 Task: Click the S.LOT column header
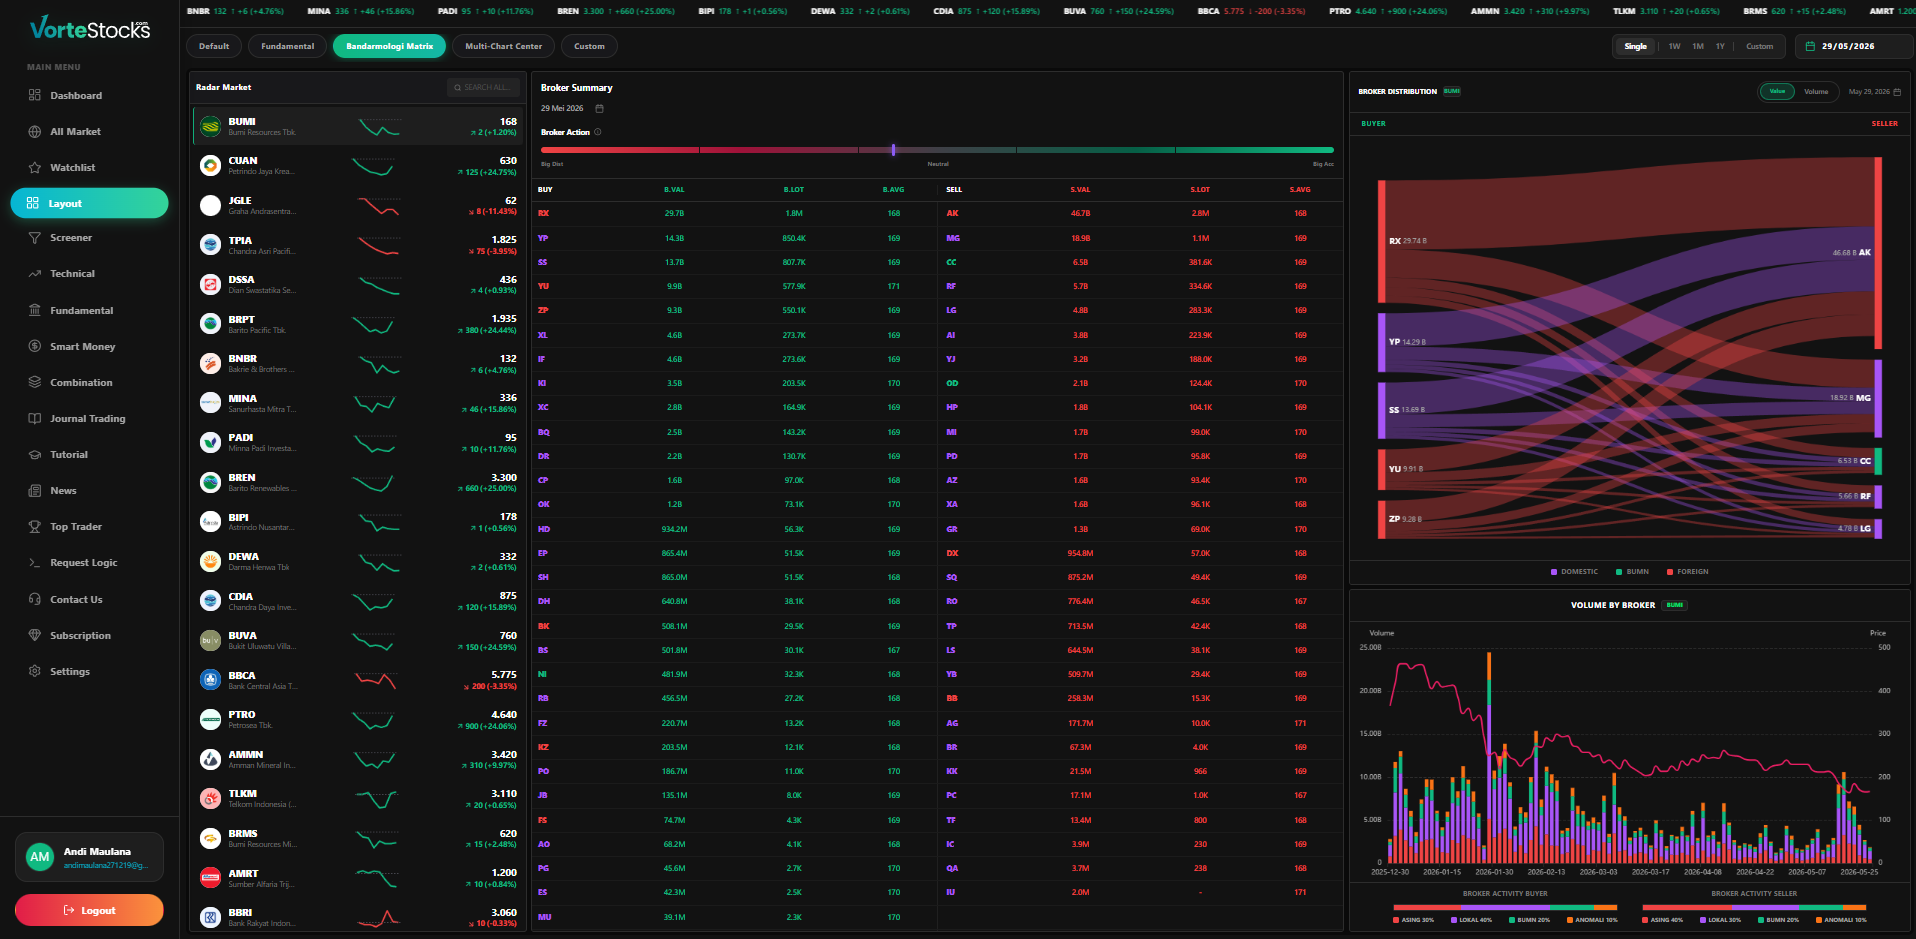point(1200,189)
